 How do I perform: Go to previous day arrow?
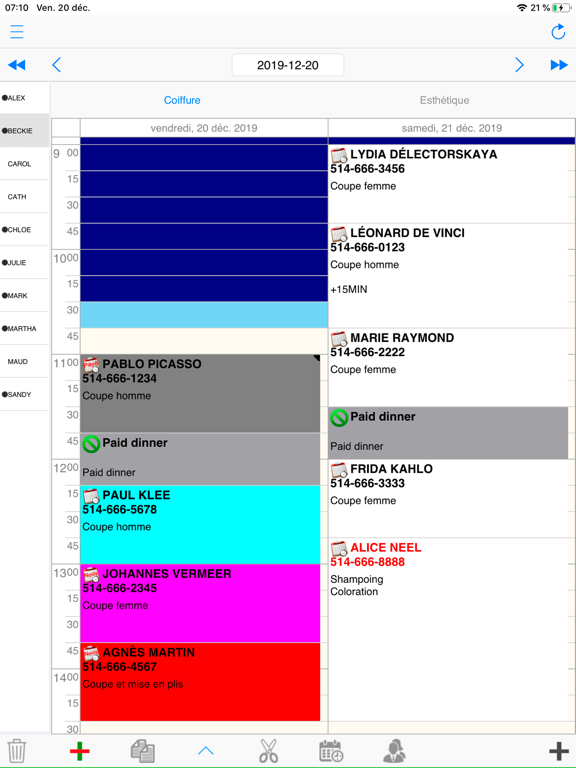point(56,65)
